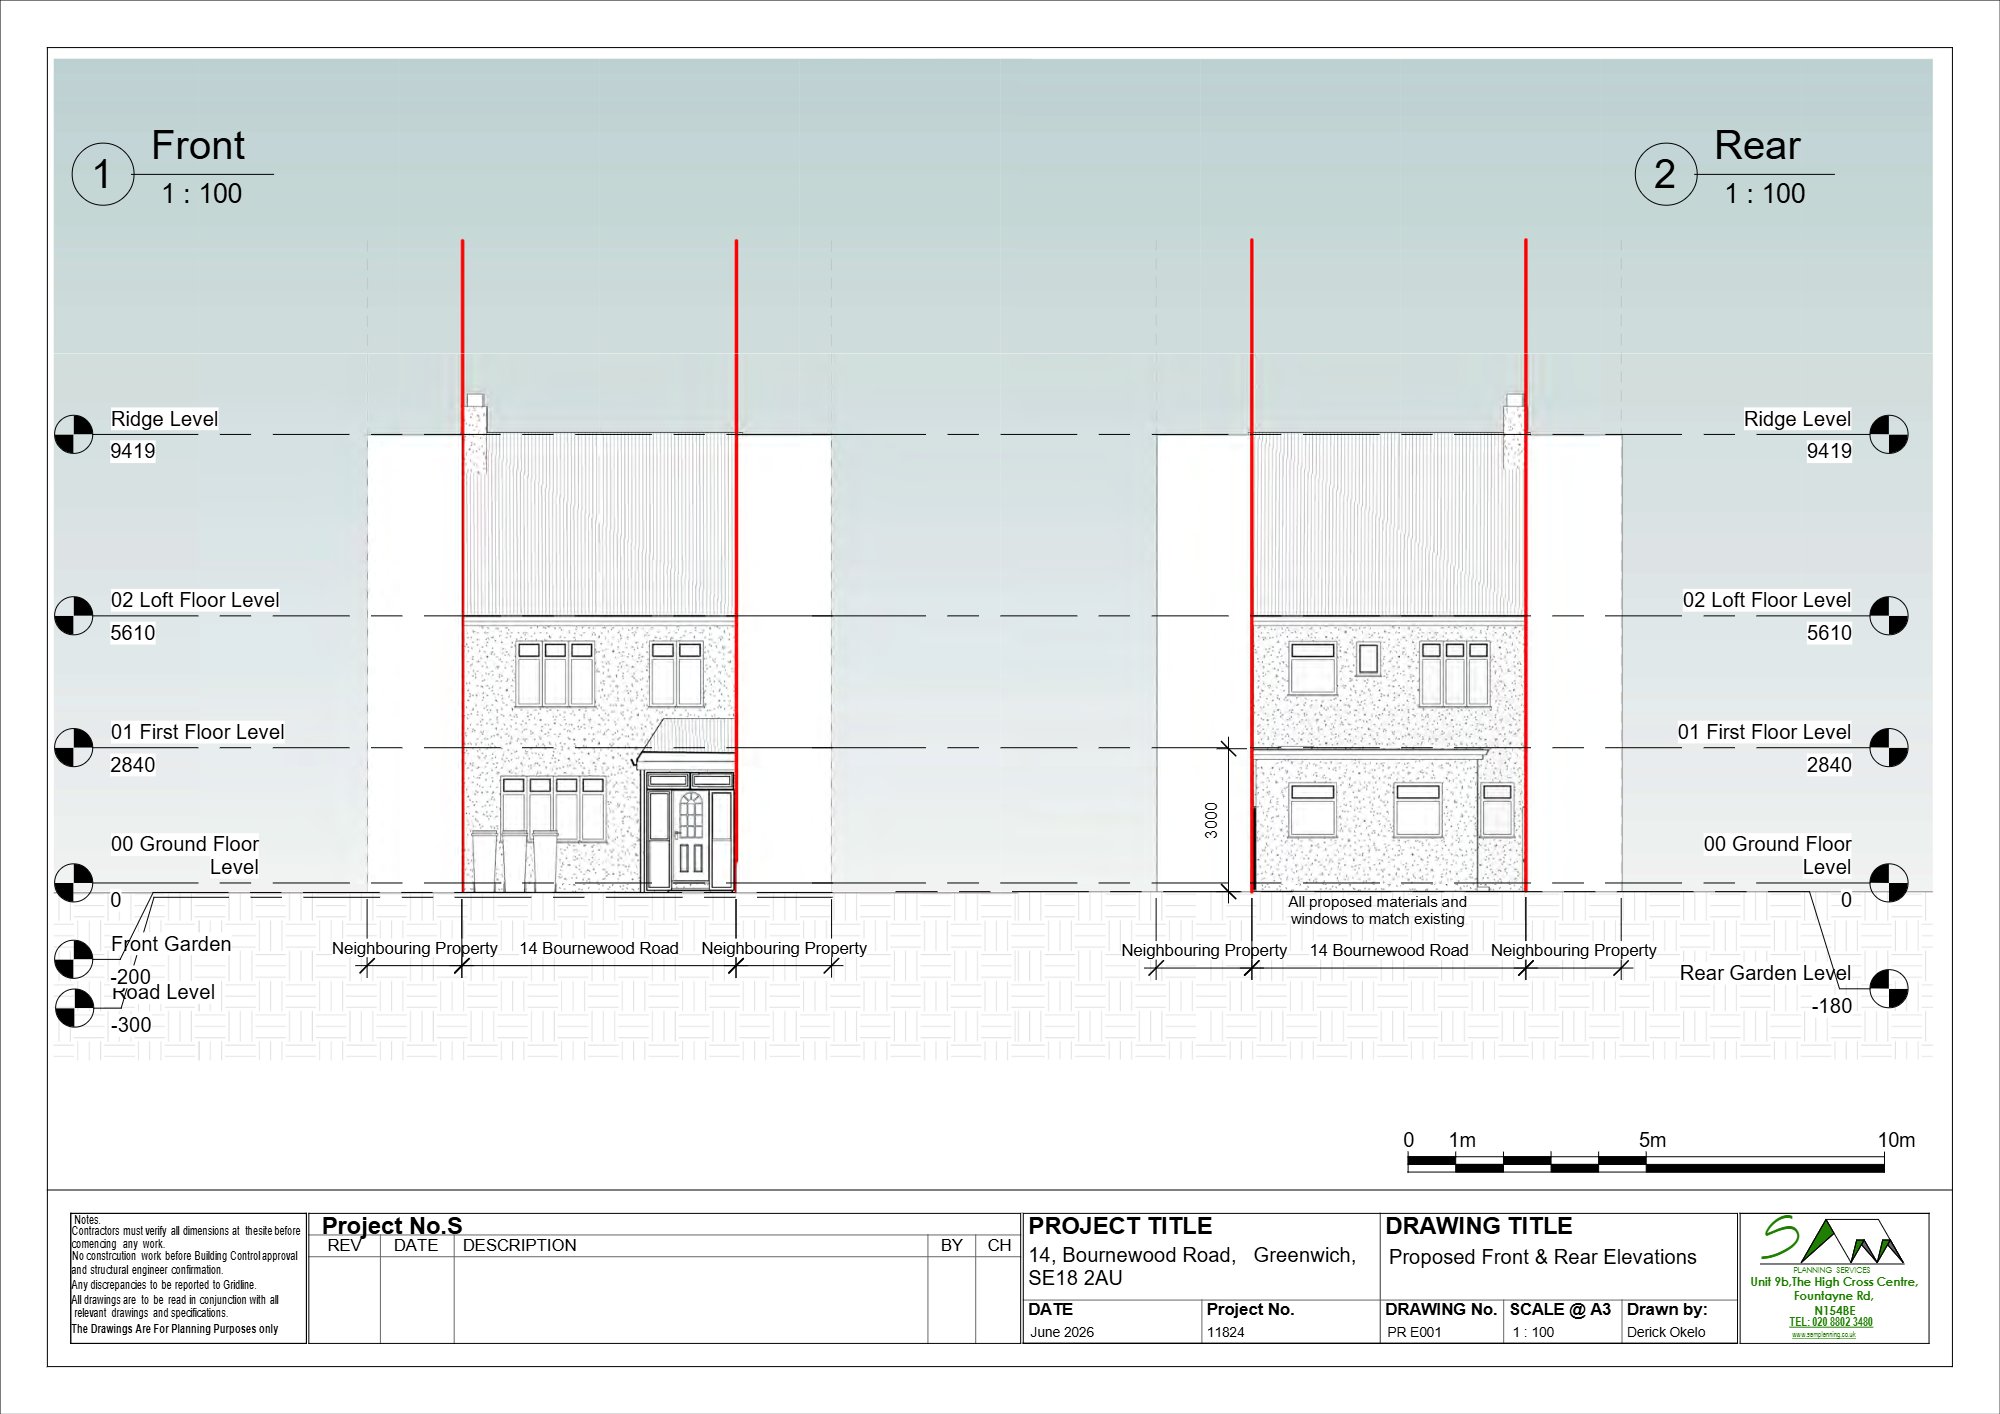Image resolution: width=2000 pixels, height=1414 pixels.
Task: Click the '5m' label on scale bar
Action: click(1652, 1140)
